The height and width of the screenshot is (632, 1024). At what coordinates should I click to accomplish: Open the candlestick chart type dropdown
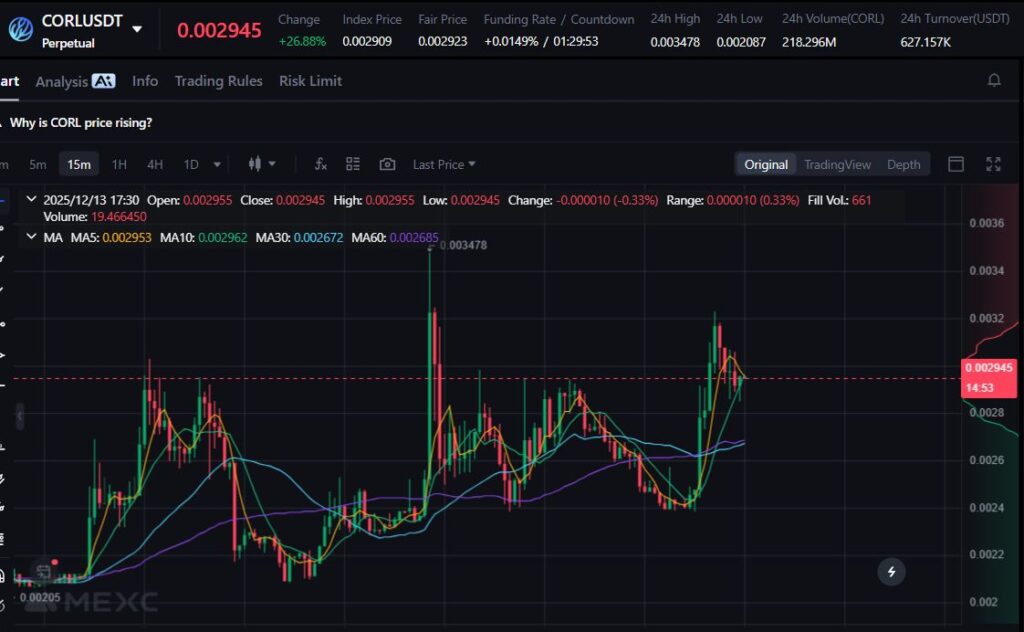(x=261, y=164)
